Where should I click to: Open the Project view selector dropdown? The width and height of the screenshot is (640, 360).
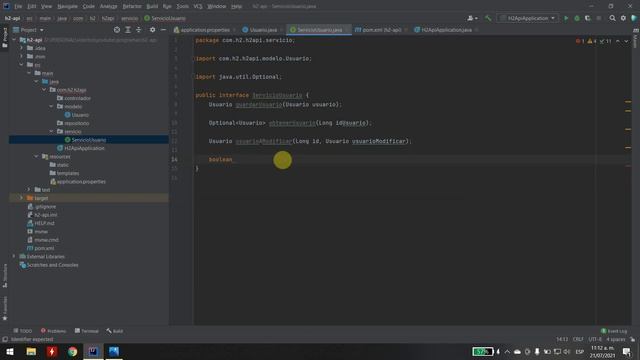pos(28,30)
